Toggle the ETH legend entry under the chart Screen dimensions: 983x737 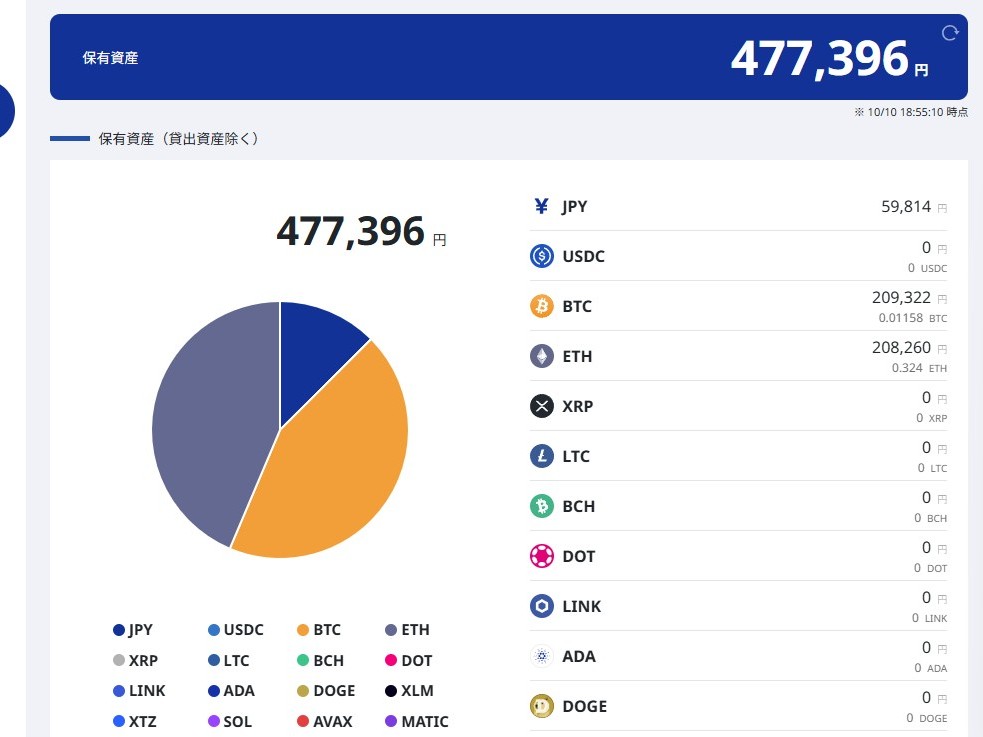click(407, 630)
